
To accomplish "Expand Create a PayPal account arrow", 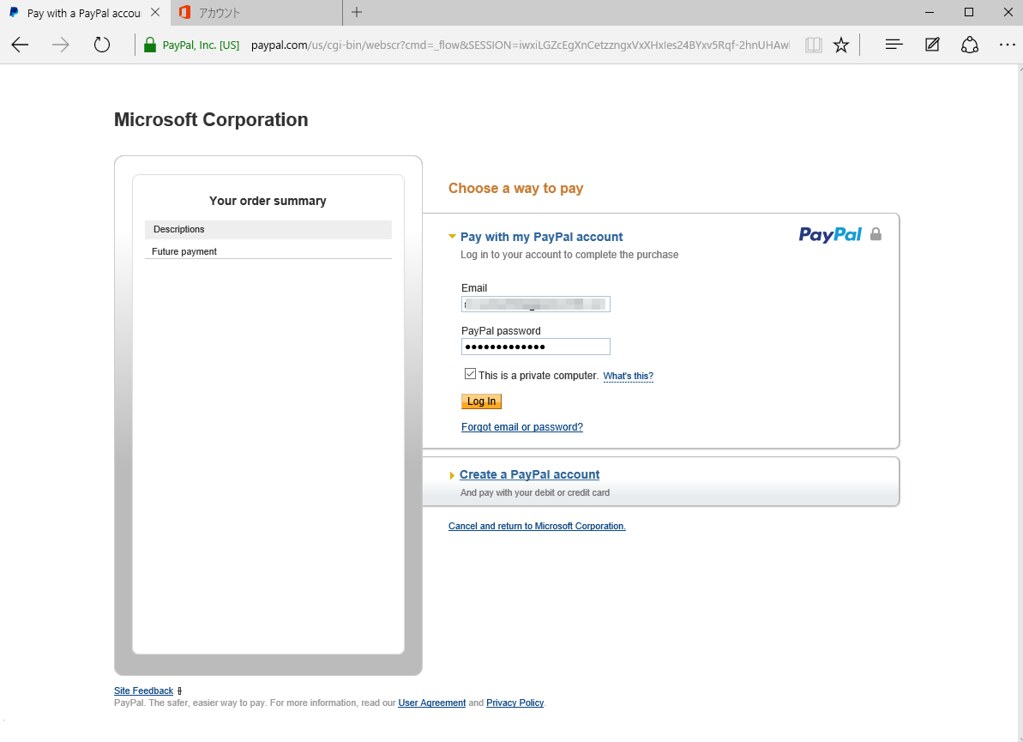I will click(x=451, y=475).
